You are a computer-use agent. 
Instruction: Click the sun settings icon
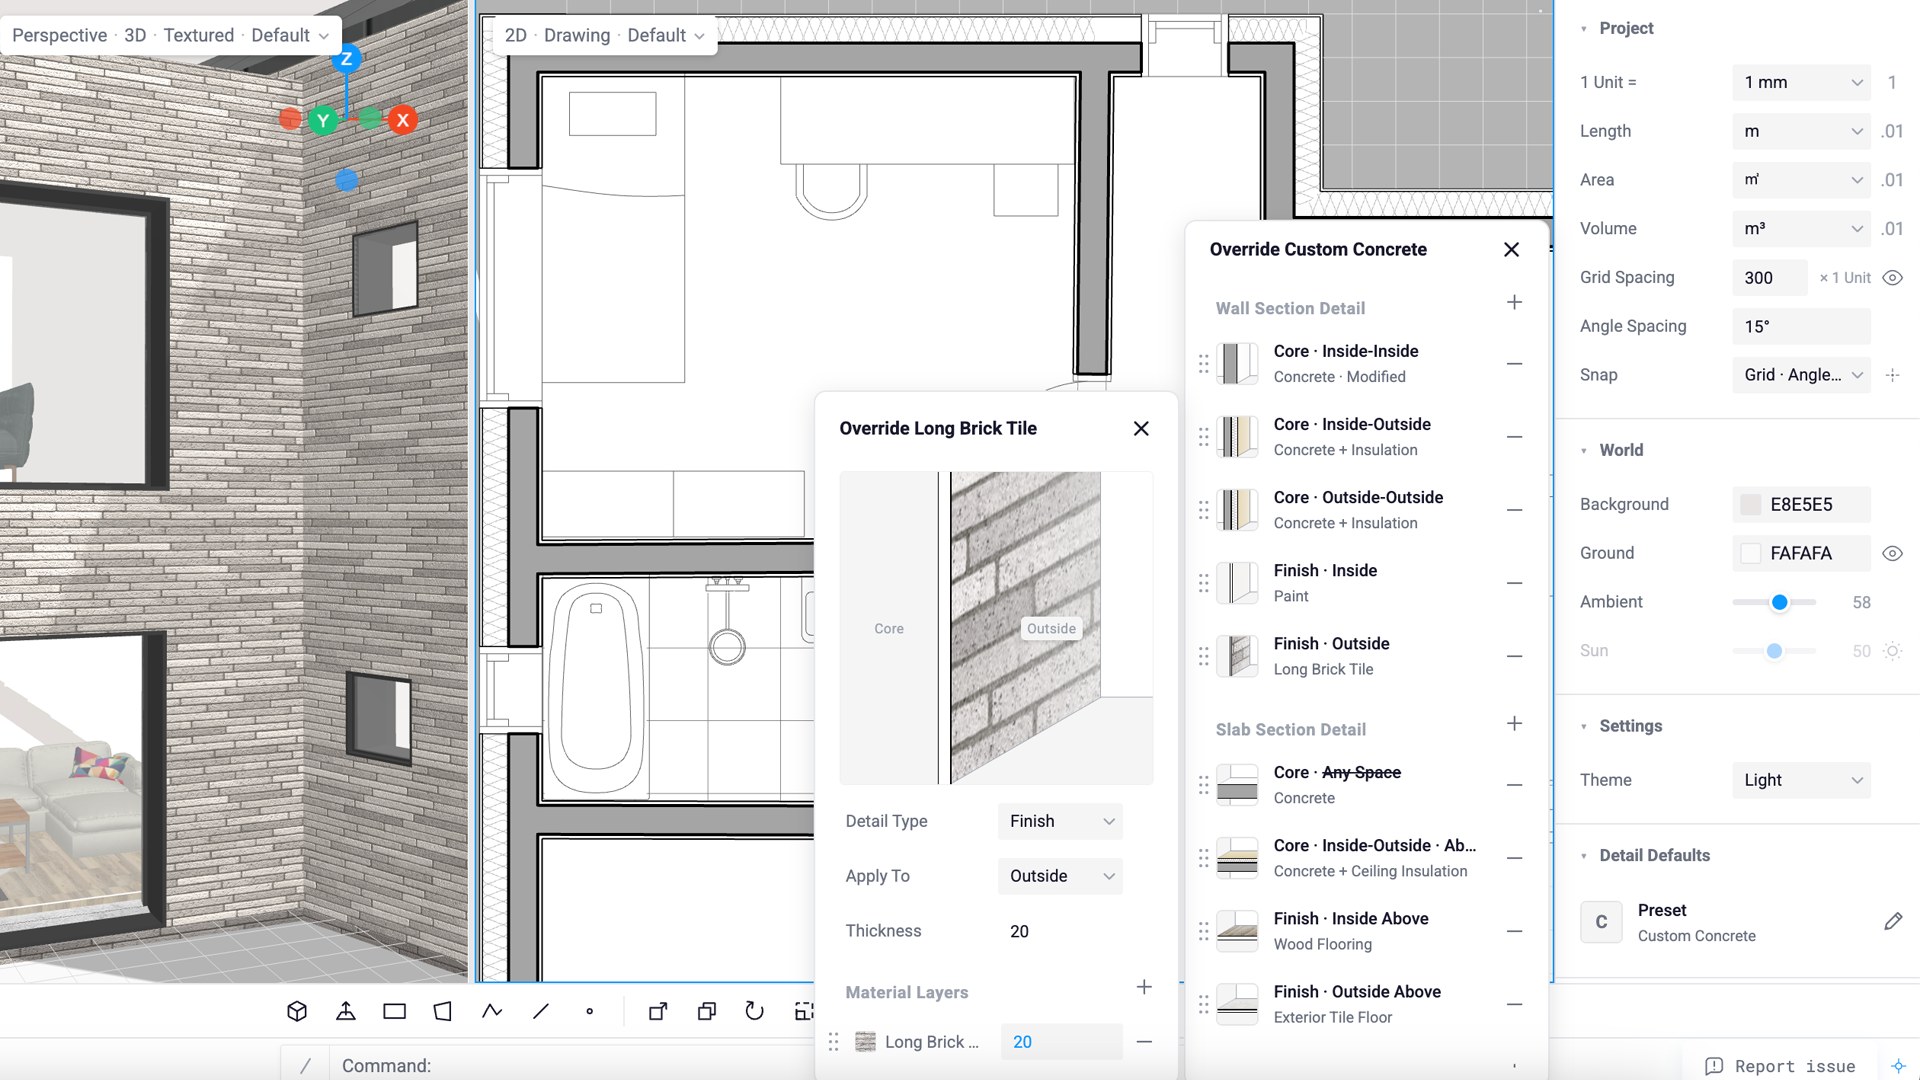click(x=1892, y=651)
